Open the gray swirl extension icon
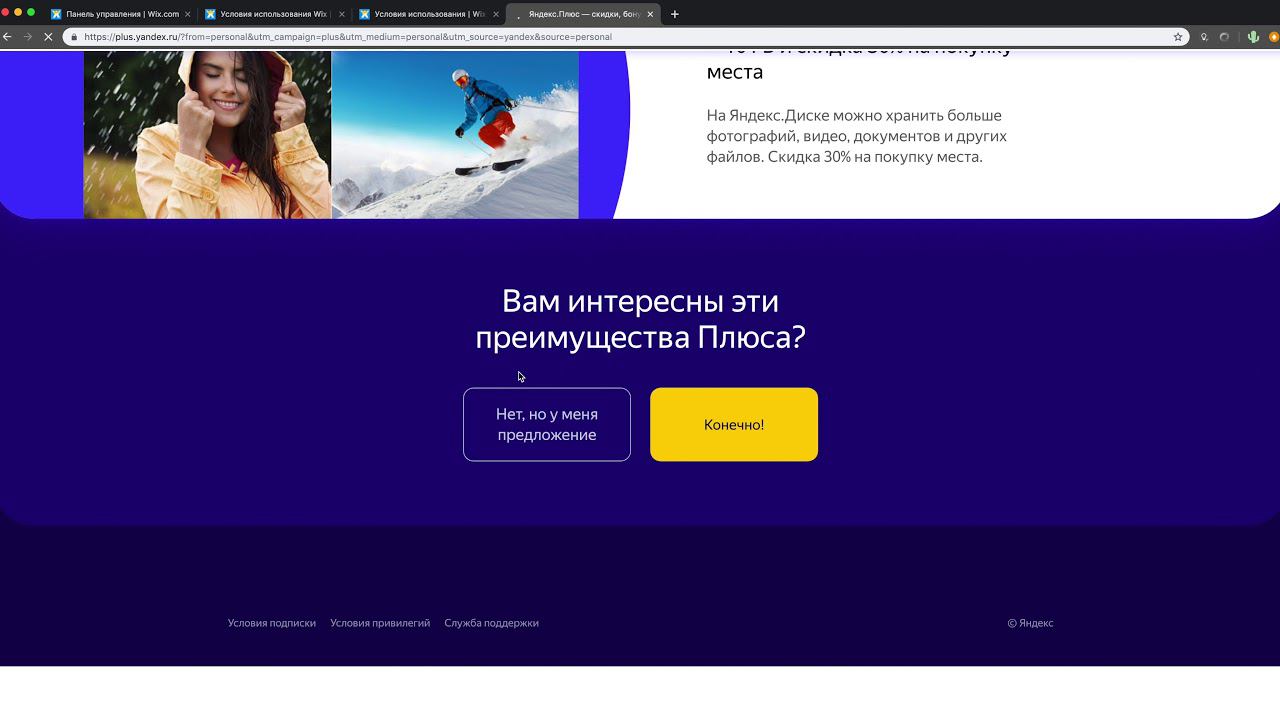Viewport: 1280px width, 720px height. coord(1225,37)
